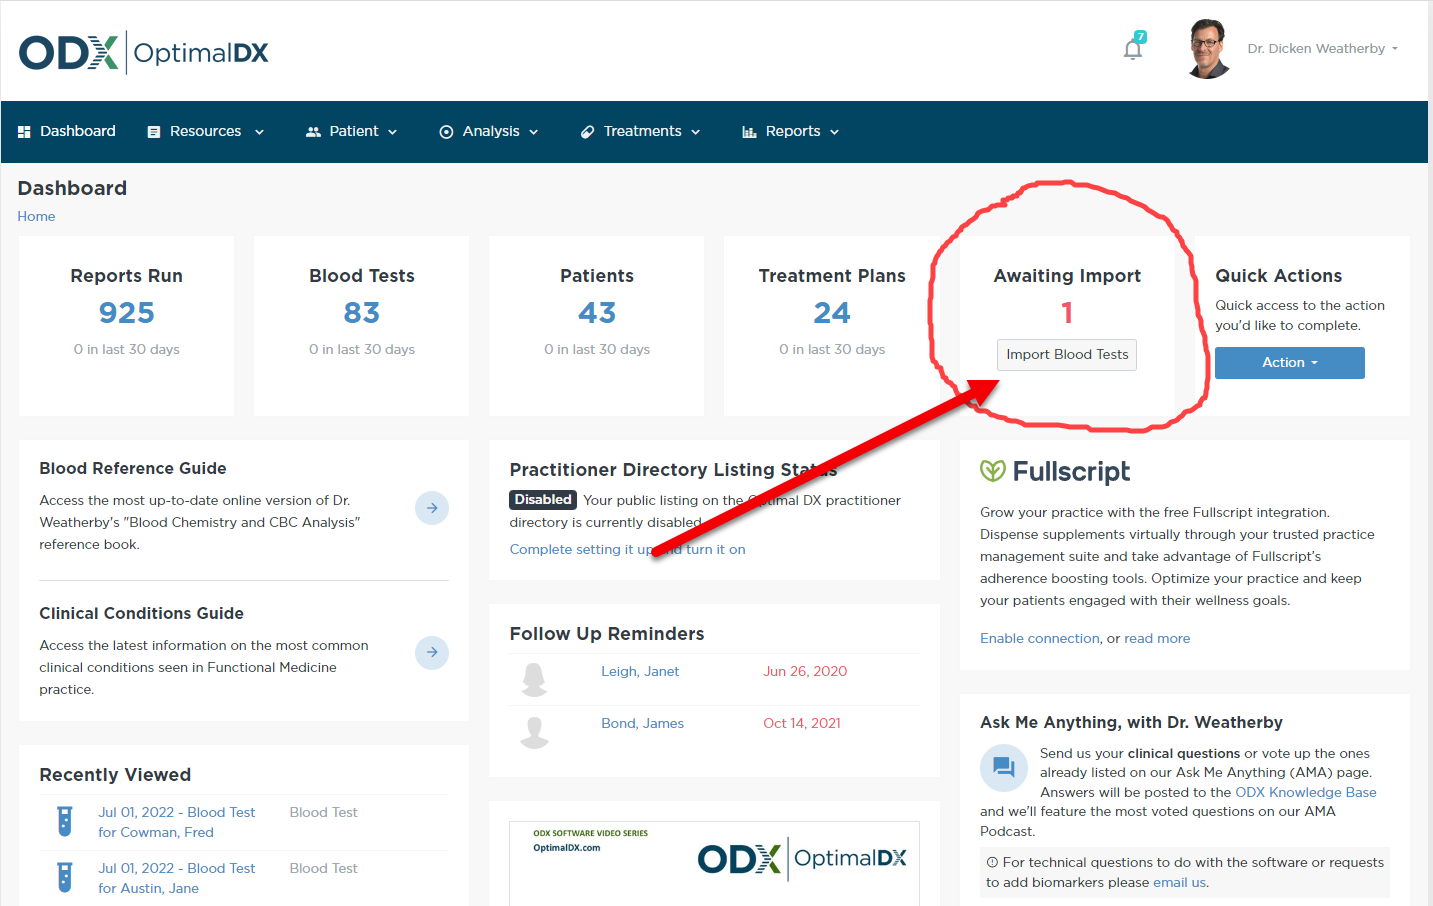Open the Analysis menu
The height and width of the screenshot is (906, 1433).
pos(489,131)
